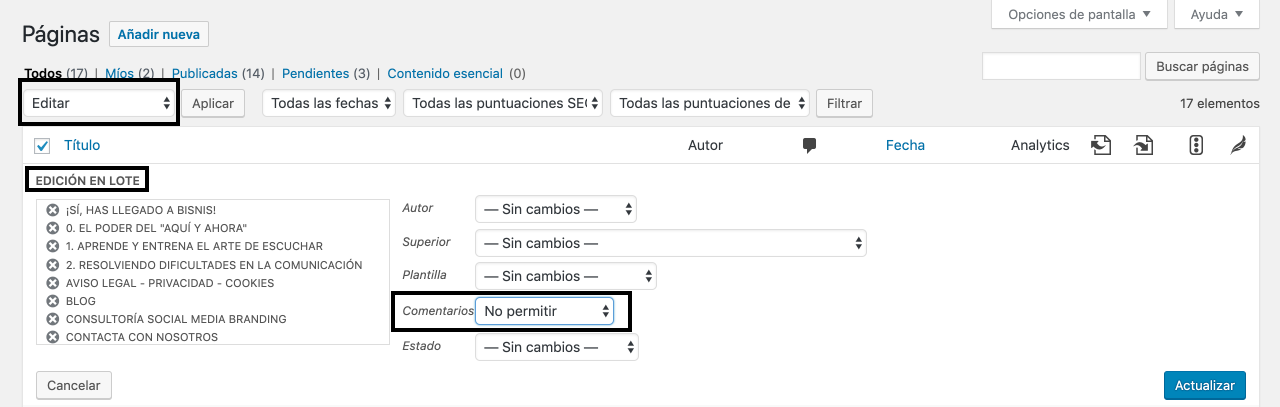Click the Yoast outgoing internal links column icon
Image resolution: width=1280 pixels, height=407 pixels.
pyautogui.click(x=1101, y=146)
